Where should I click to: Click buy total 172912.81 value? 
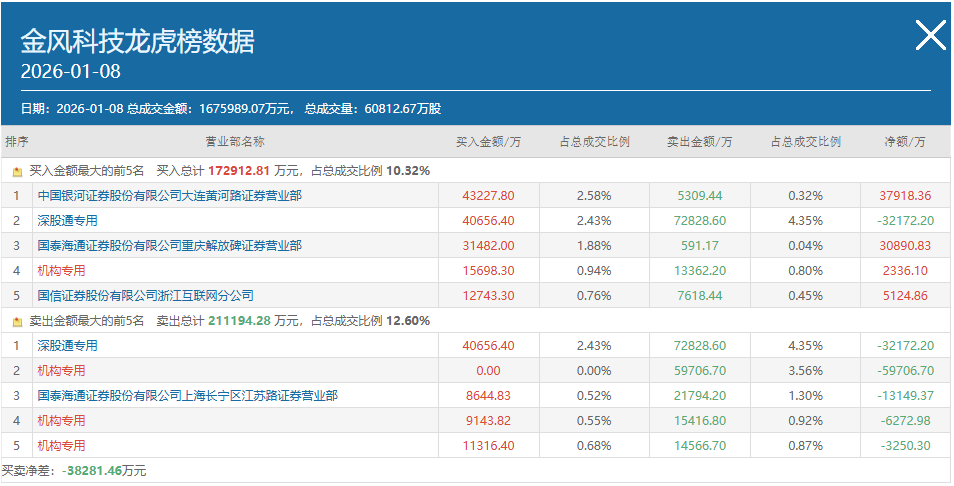(238, 171)
